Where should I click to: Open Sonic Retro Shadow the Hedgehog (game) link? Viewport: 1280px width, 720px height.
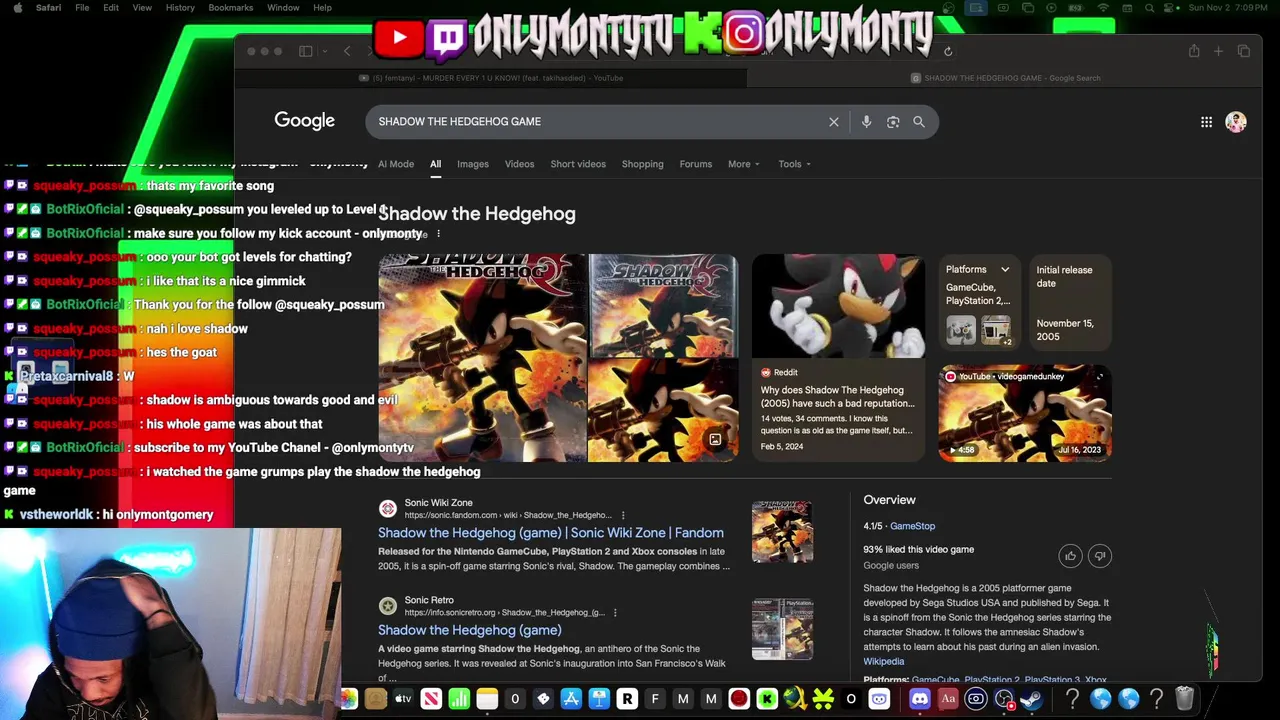click(x=469, y=630)
